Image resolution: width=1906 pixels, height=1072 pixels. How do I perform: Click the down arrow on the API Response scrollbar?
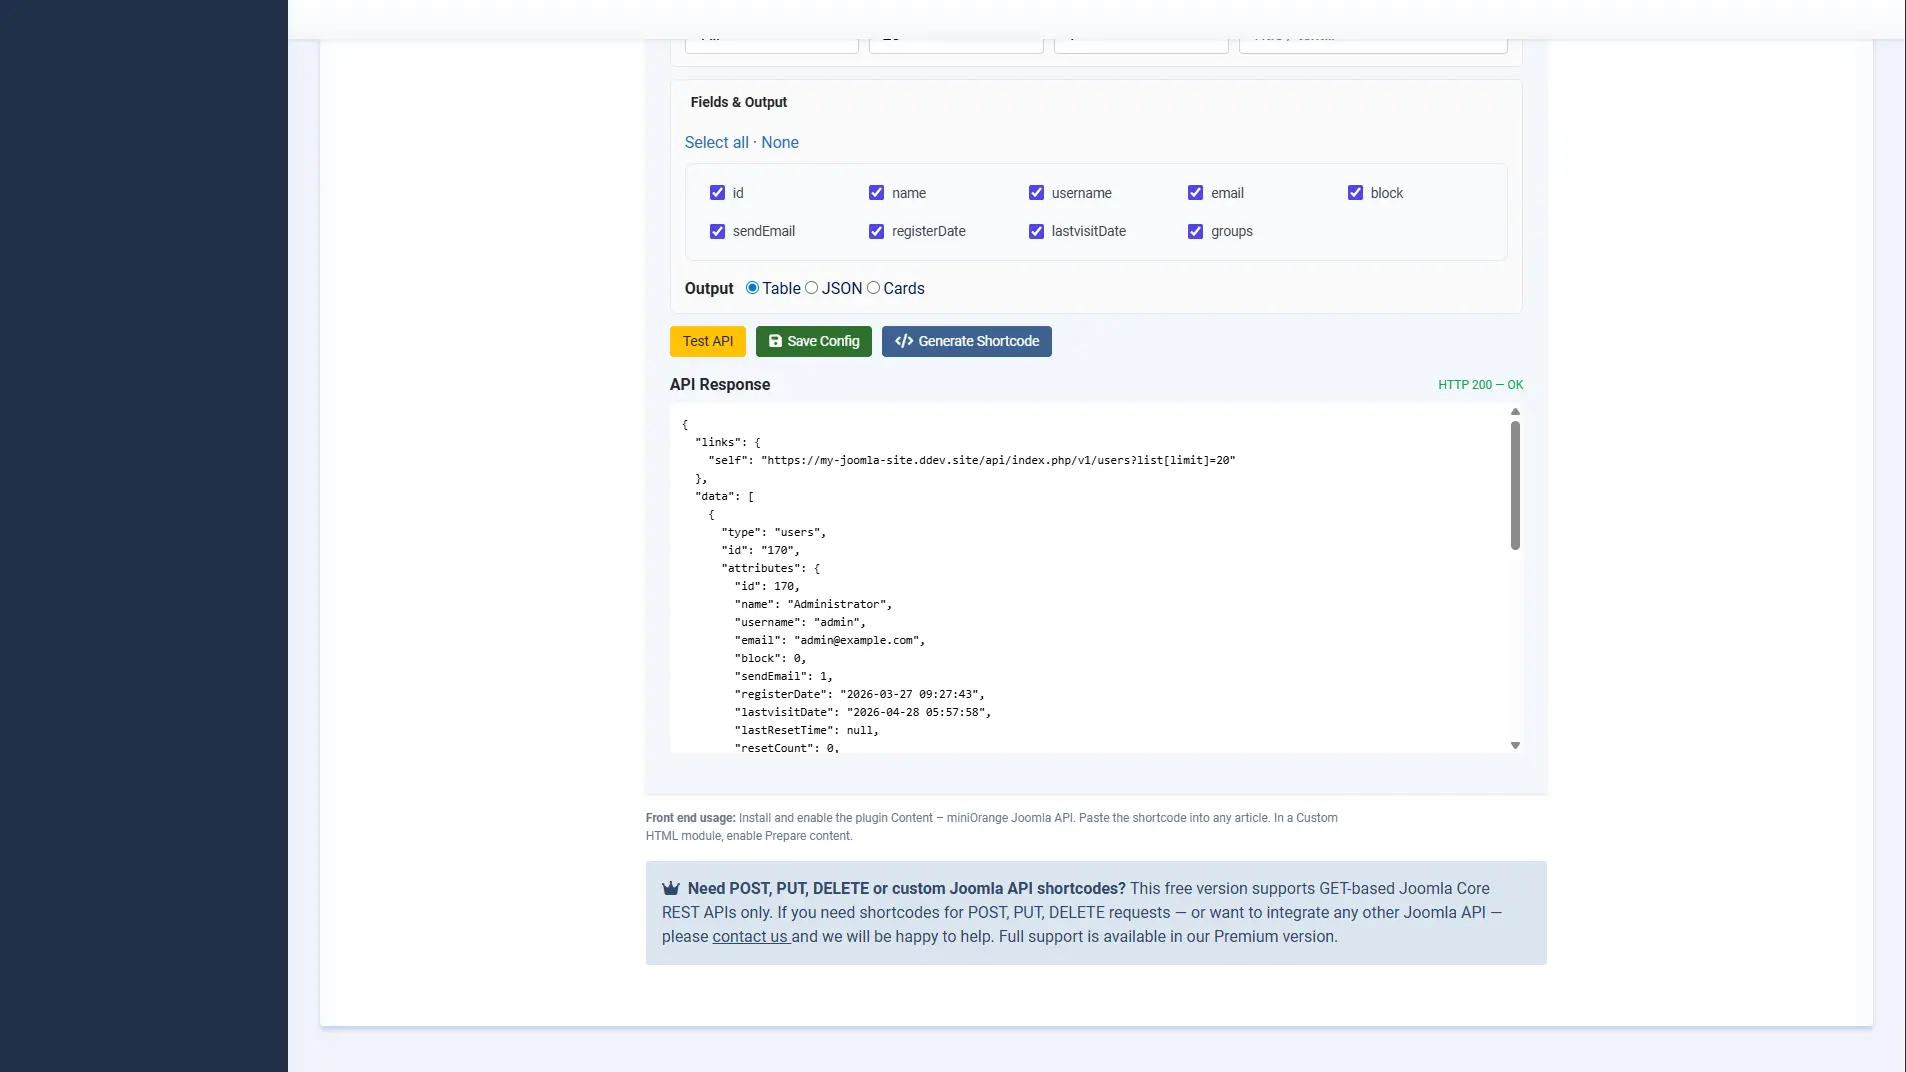coord(1514,745)
